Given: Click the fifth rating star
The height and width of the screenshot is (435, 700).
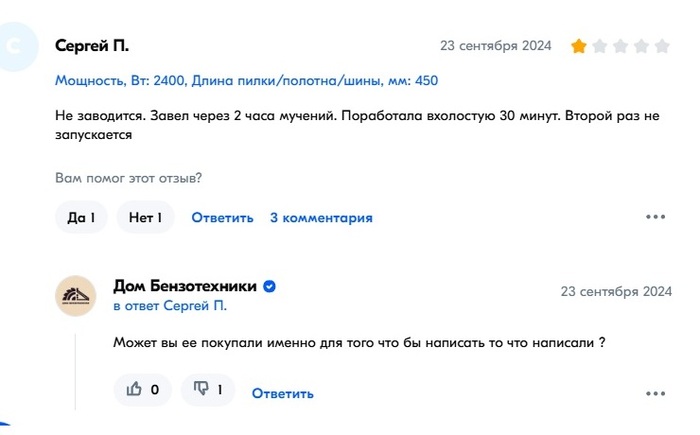Looking at the screenshot, I should coord(664,46).
